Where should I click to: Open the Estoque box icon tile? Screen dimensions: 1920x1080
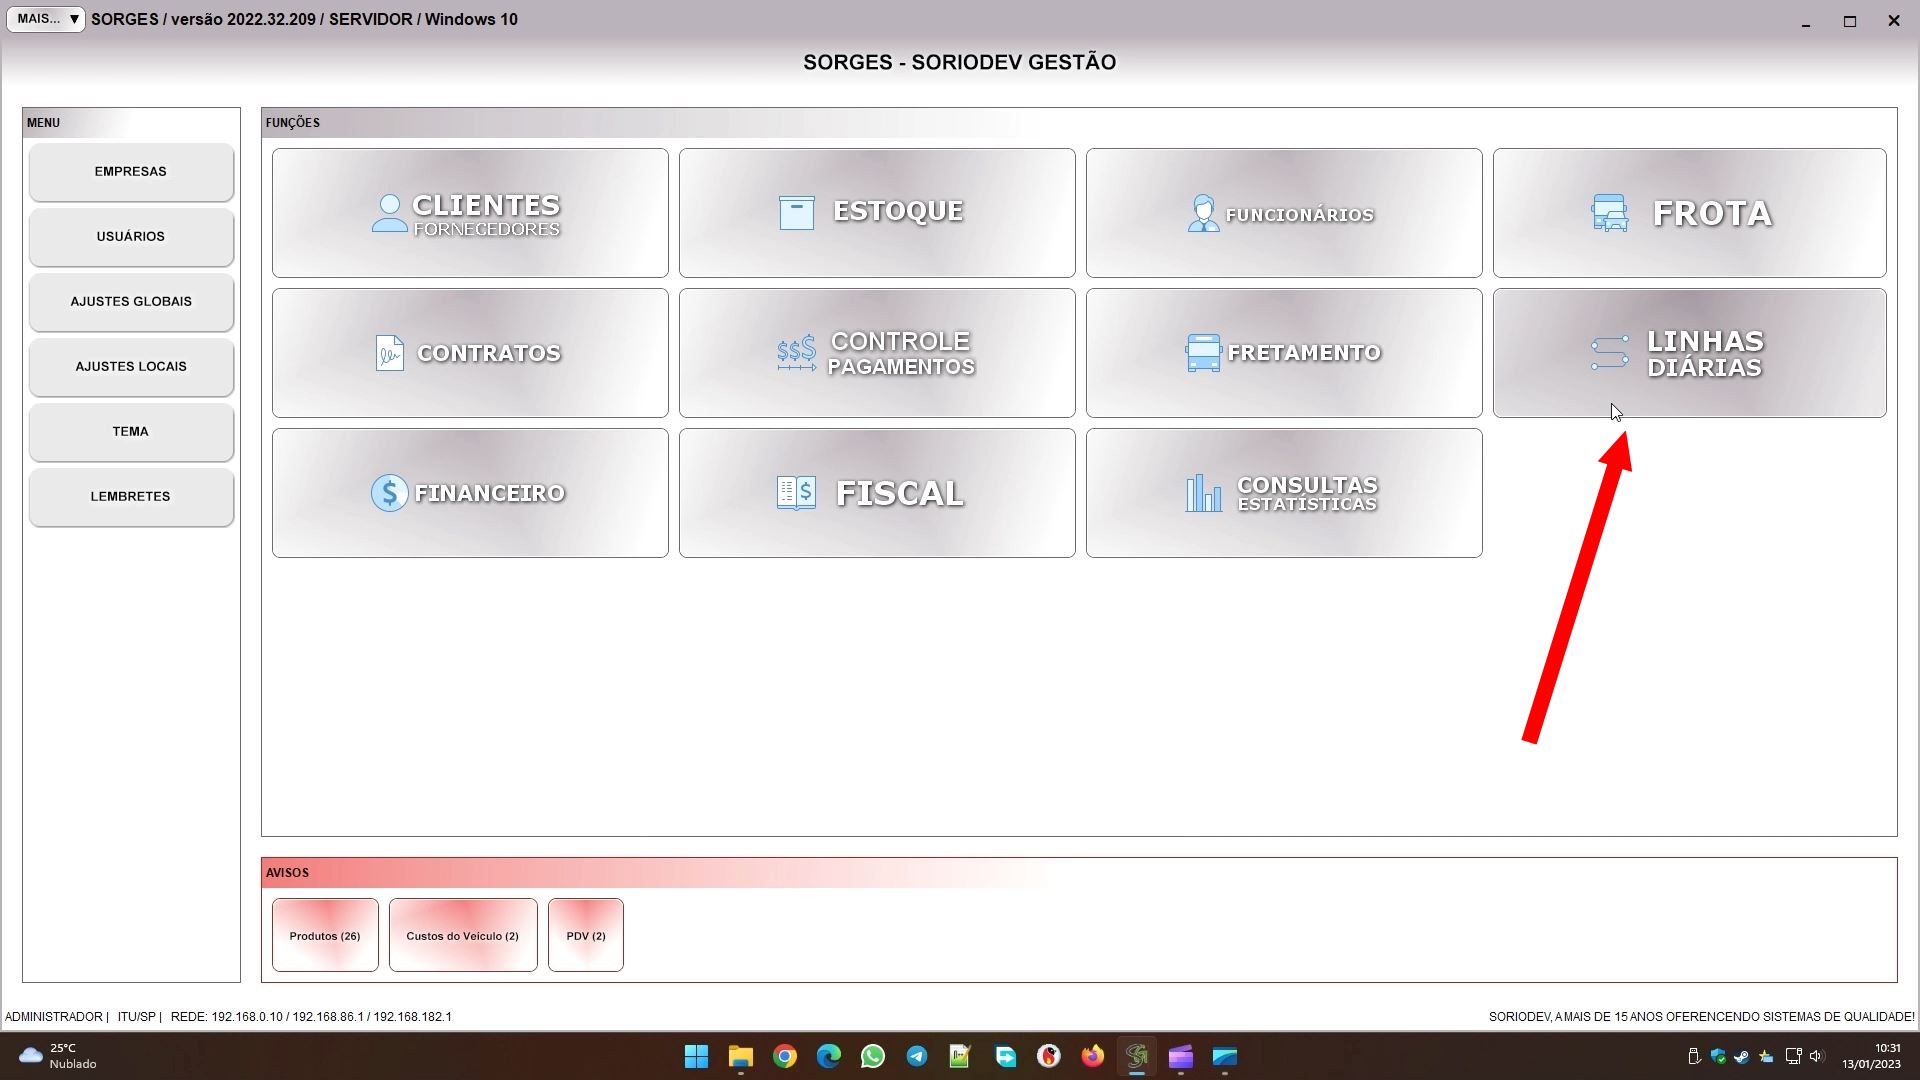coord(796,213)
